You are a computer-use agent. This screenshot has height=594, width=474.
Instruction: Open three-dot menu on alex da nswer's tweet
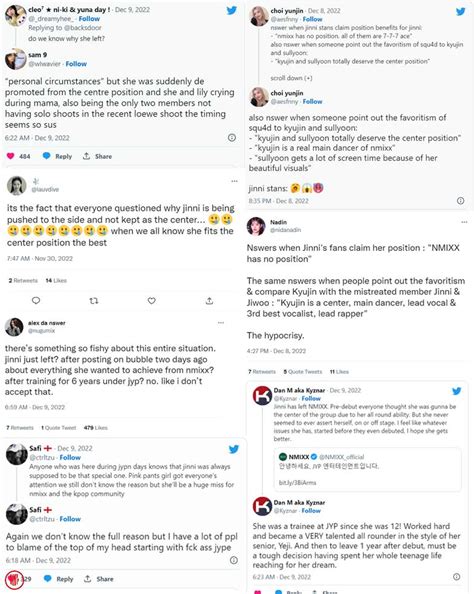(221, 323)
